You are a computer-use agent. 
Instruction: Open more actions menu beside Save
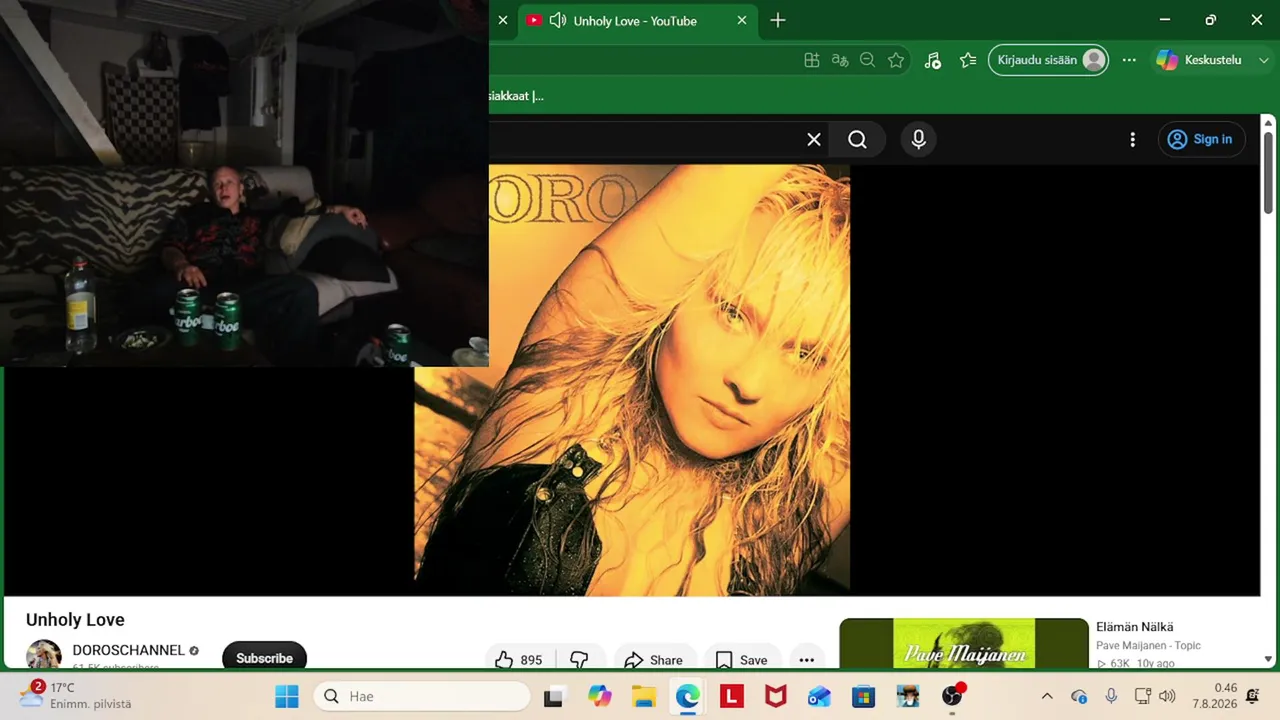(x=807, y=660)
